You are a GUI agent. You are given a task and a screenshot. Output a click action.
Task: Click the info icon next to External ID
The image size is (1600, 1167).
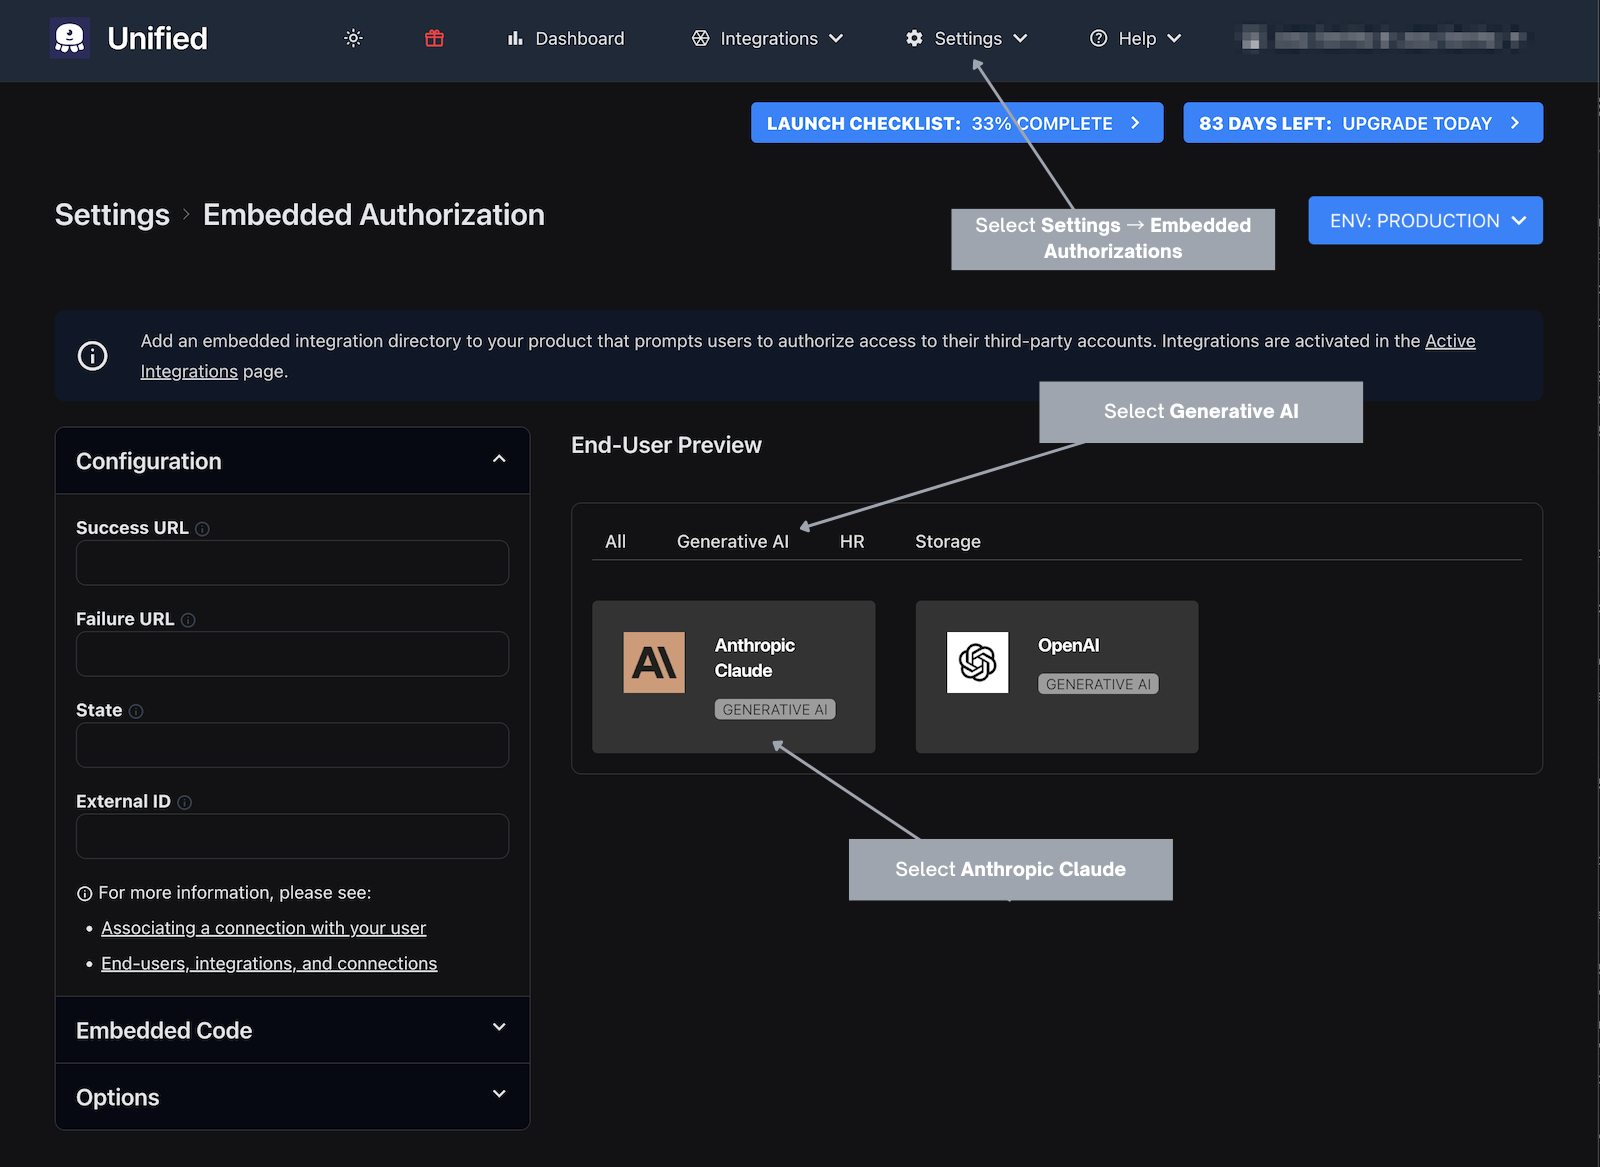pyautogui.click(x=186, y=801)
